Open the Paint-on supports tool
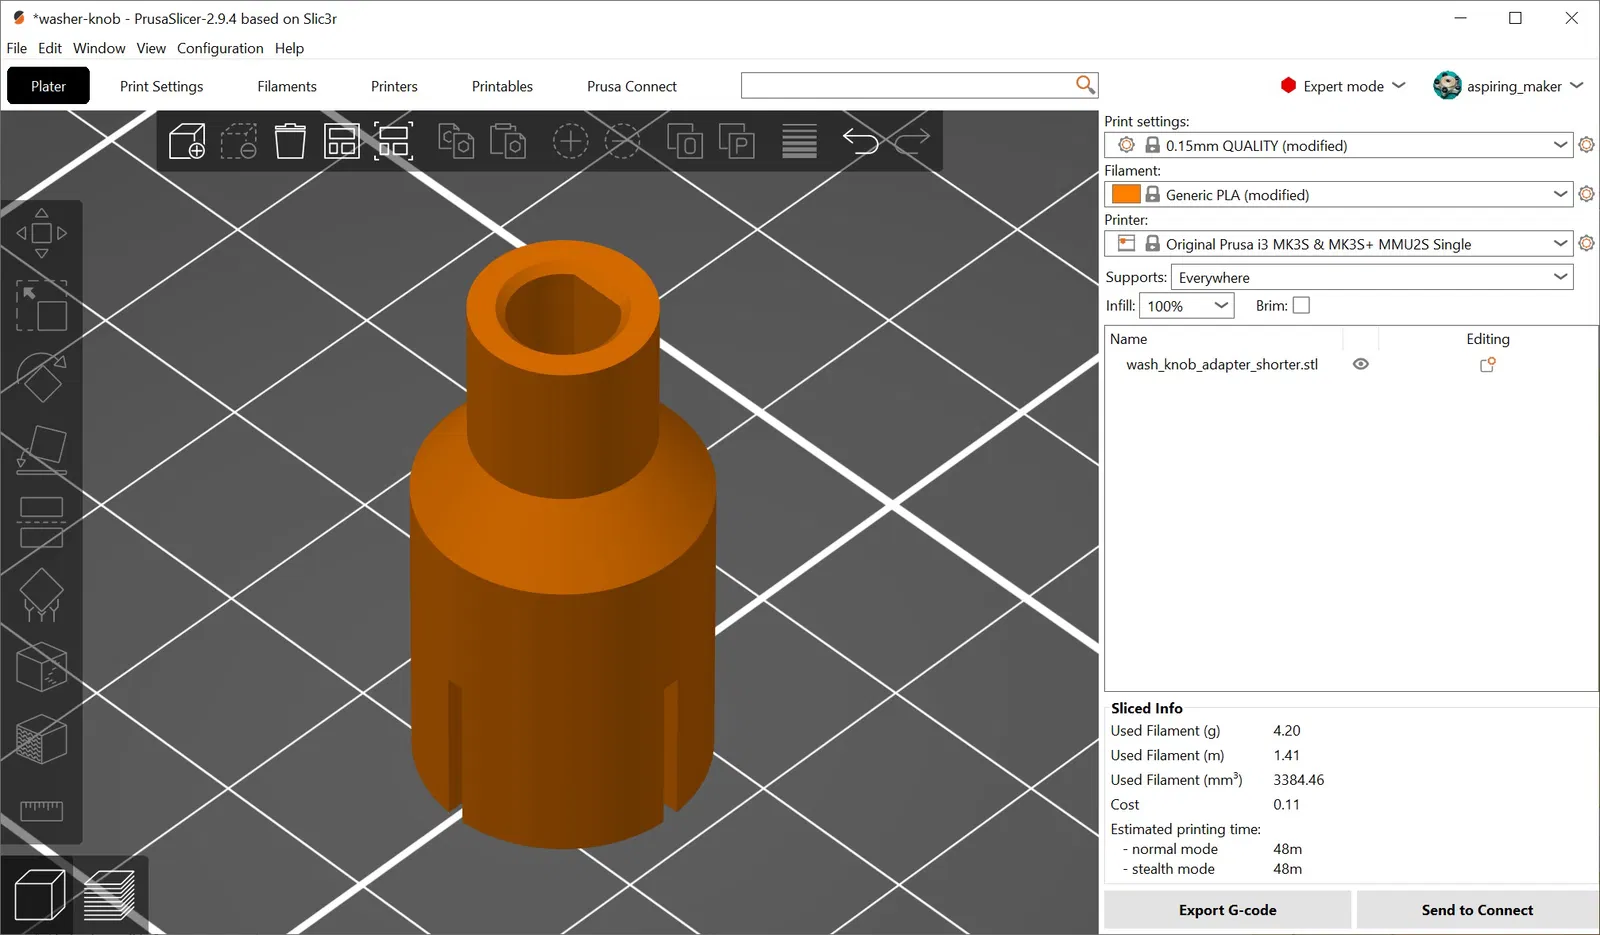1600x935 pixels. pyautogui.click(x=41, y=595)
